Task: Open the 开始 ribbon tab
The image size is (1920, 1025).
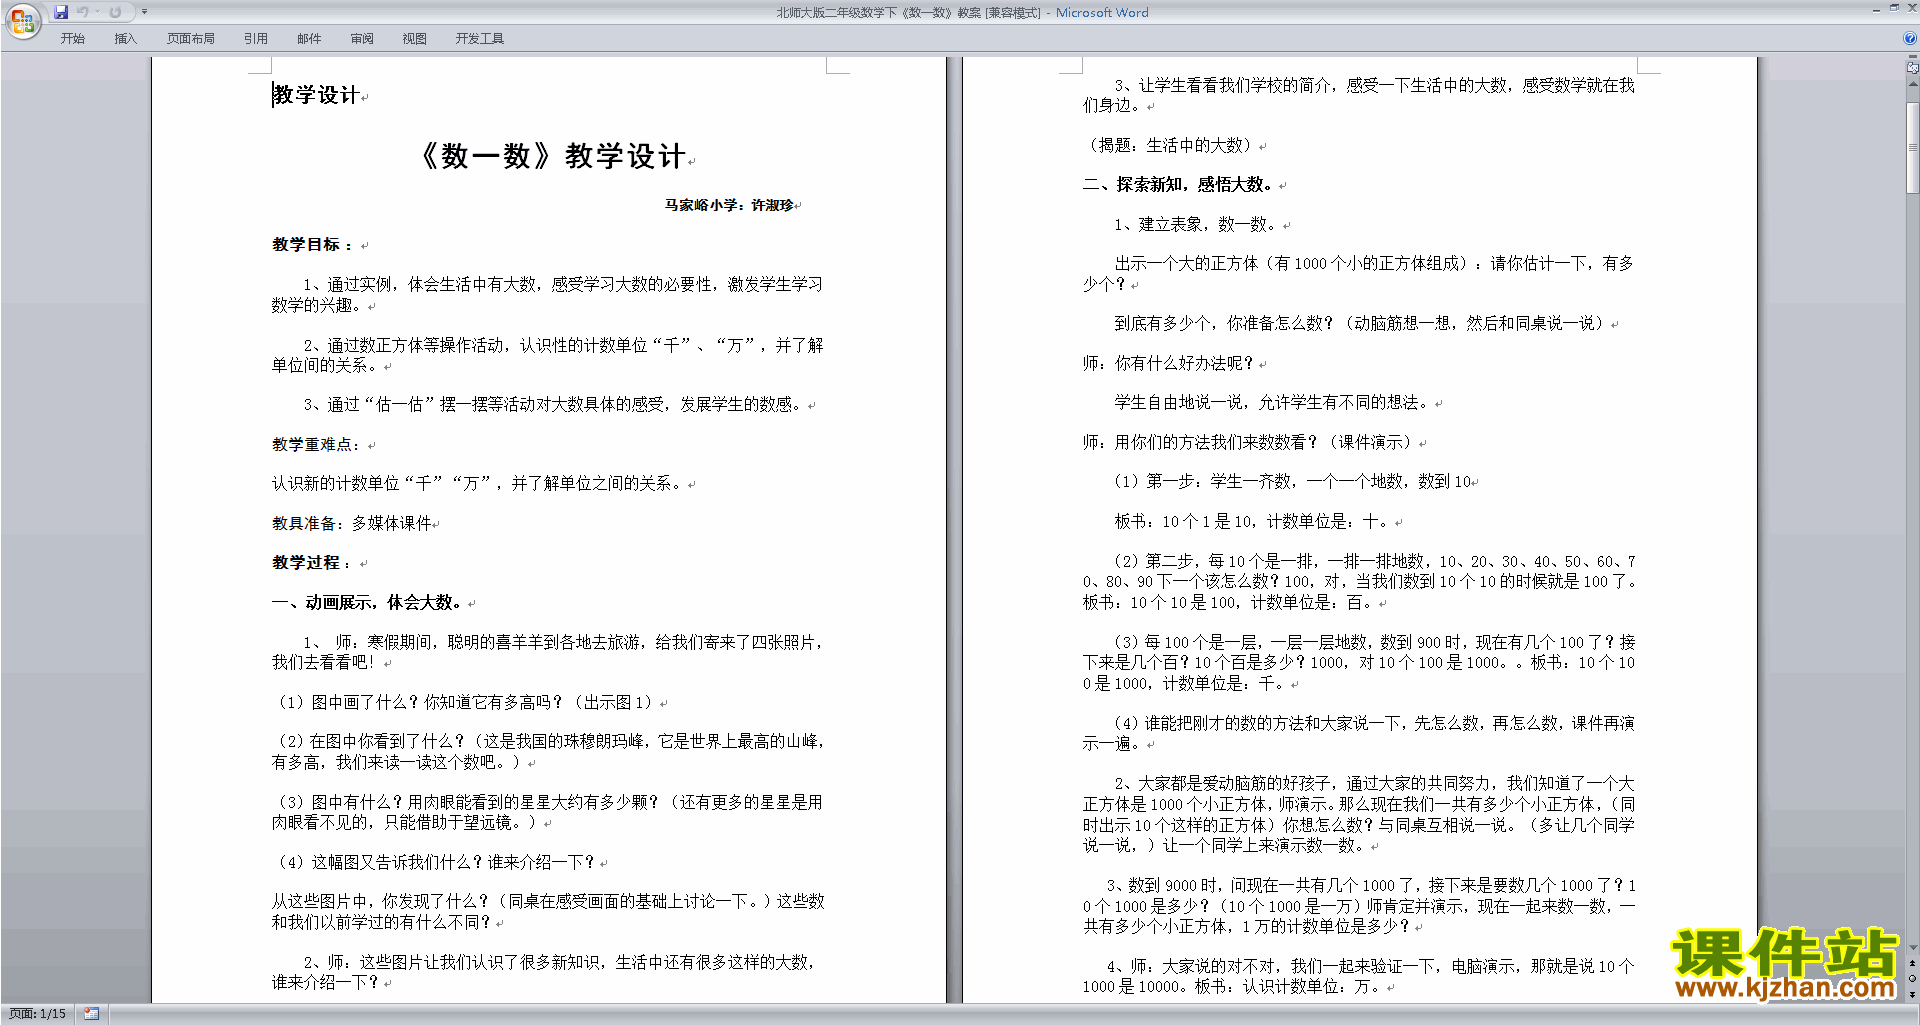Action: tap(73, 39)
